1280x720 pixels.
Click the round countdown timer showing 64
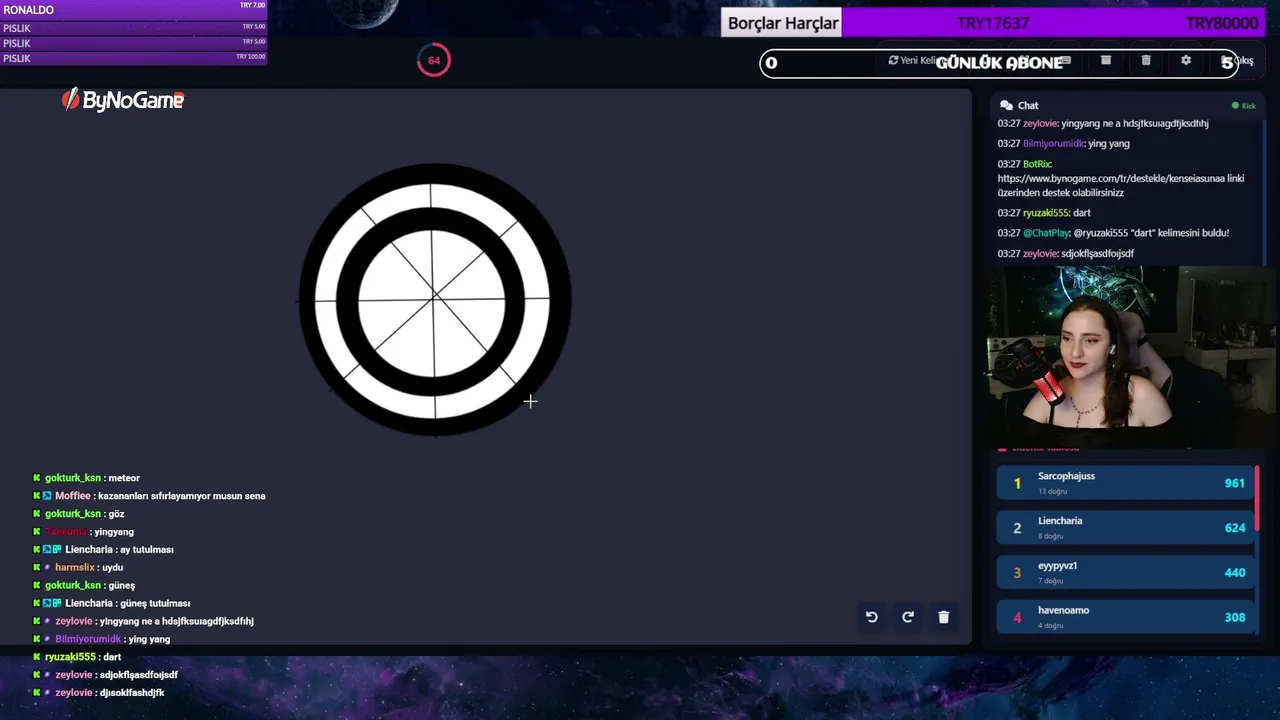click(434, 60)
